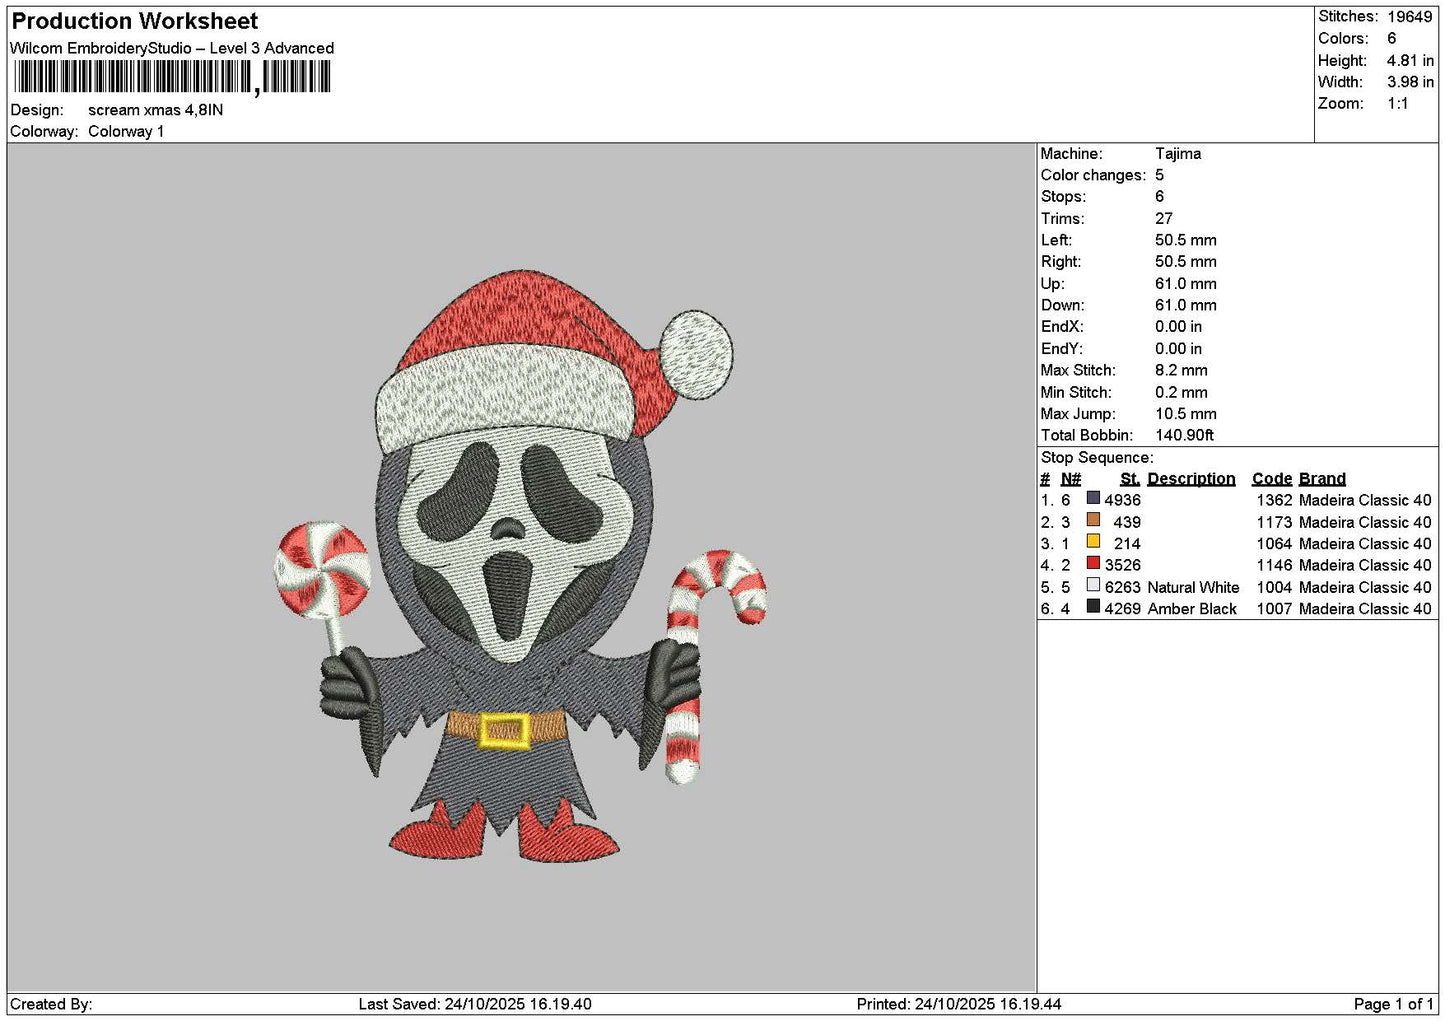Click the 'Stop Sequence:' heading
1445x1021 pixels.
(x=1097, y=458)
